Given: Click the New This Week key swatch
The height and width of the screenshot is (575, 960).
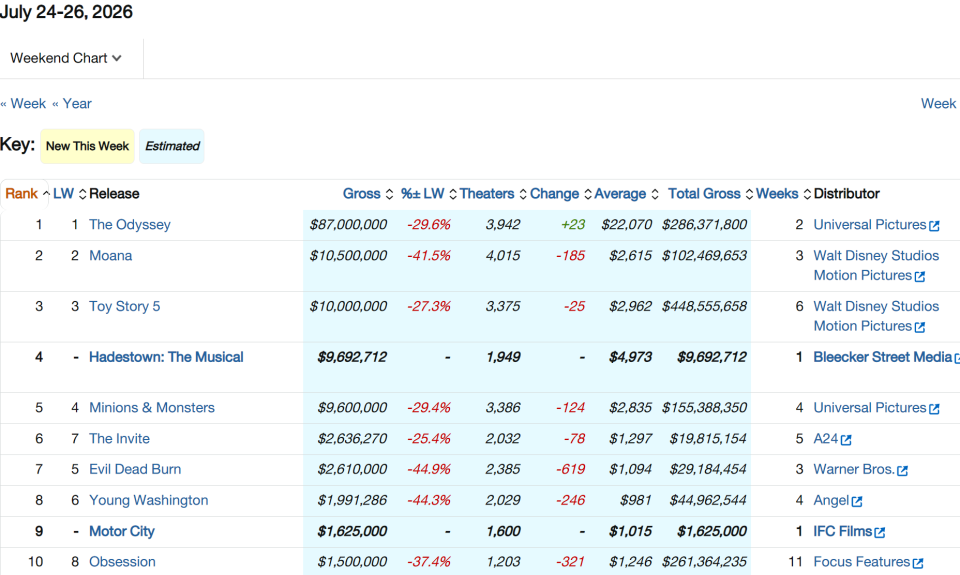Looking at the screenshot, I should [88, 146].
